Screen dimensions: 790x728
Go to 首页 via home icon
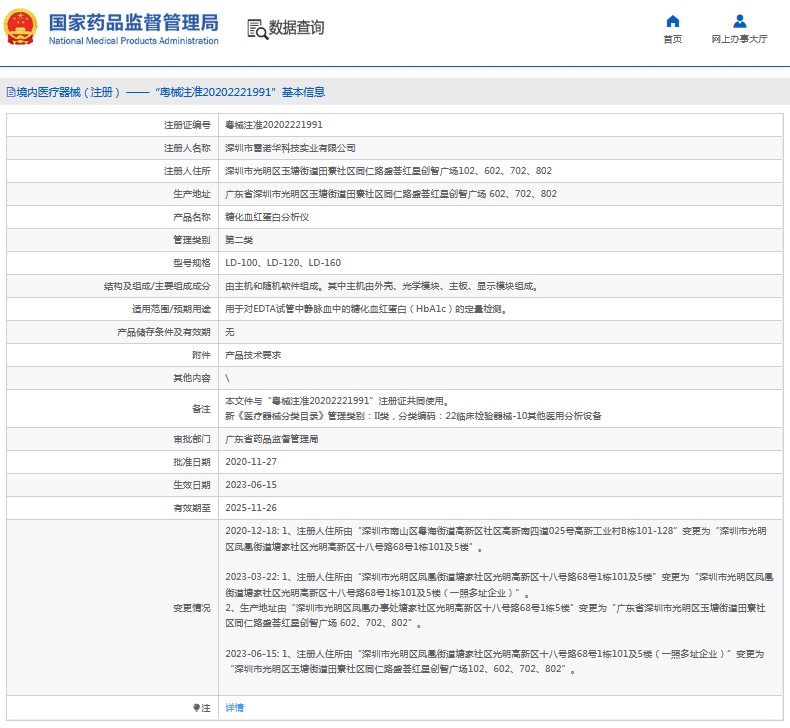pos(673,21)
